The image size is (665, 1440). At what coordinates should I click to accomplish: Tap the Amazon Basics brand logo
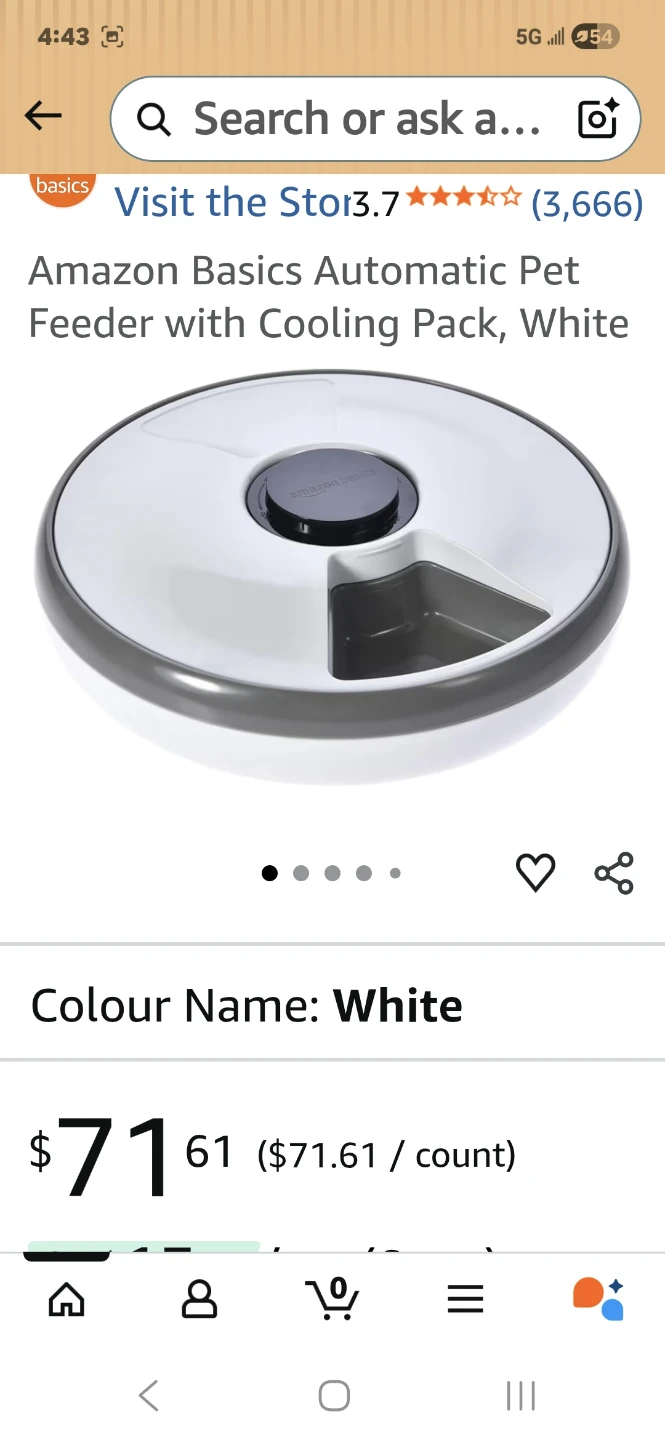pyautogui.click(x=62, y=189)
